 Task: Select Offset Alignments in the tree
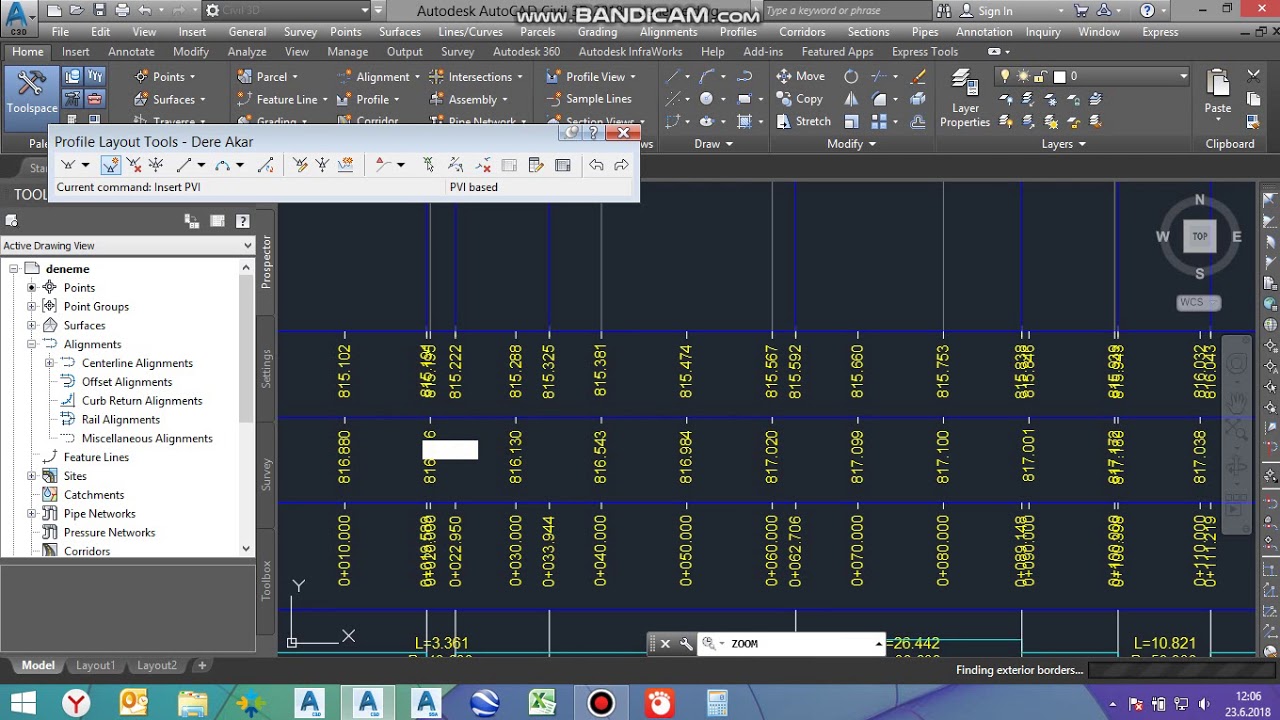pos(127,382)
